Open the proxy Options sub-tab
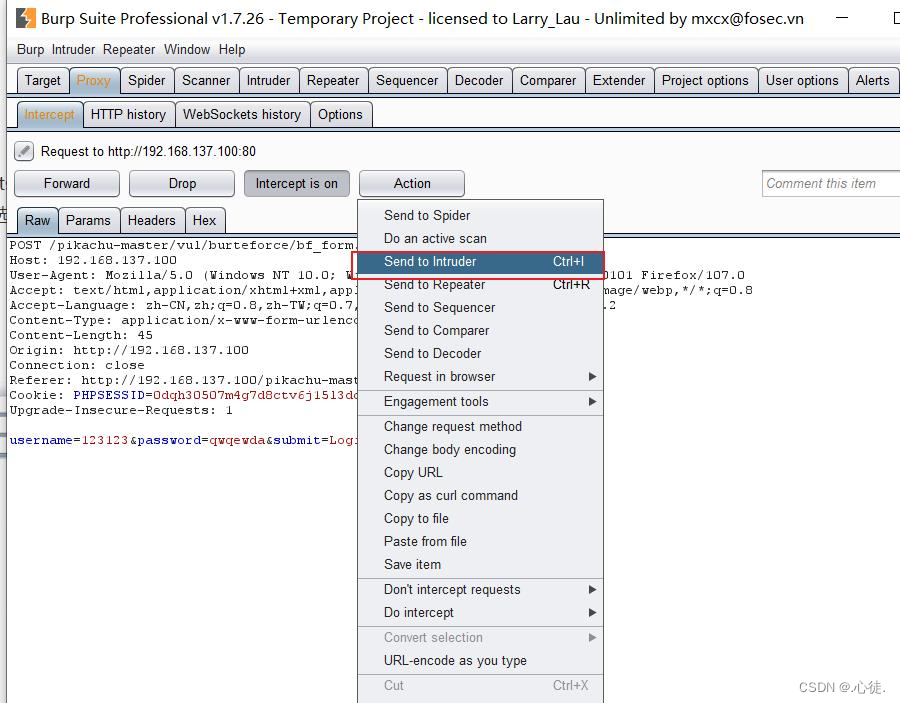Image resolution: width=900 pixels, height=703 pixels. coord(340,115)
